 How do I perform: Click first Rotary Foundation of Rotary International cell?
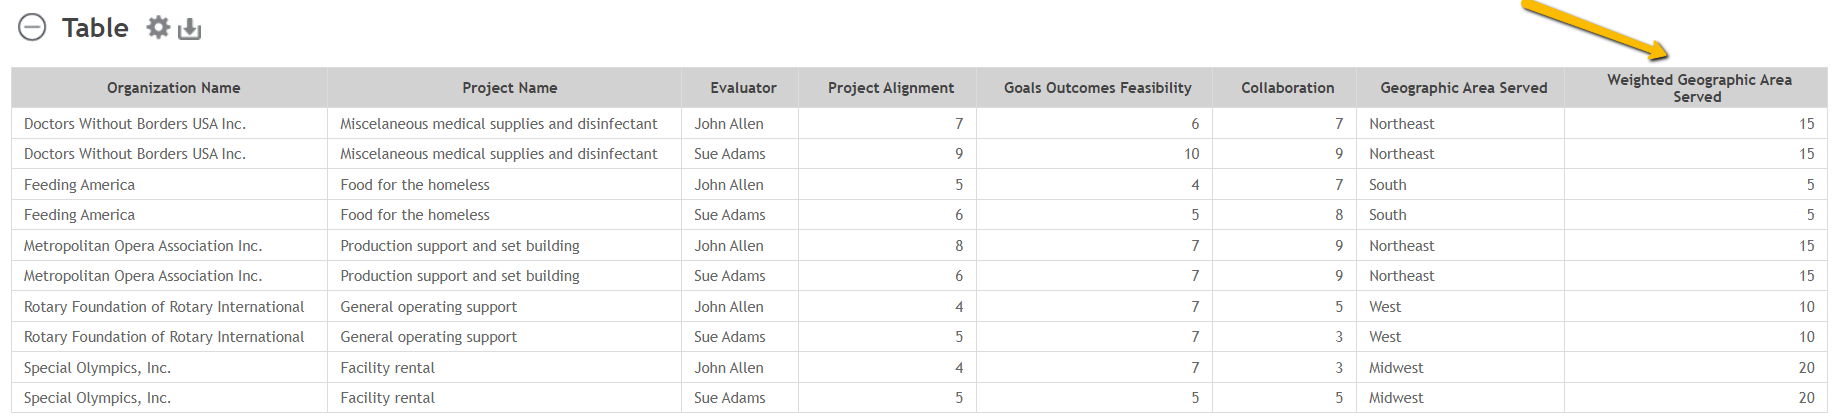point(164,307)
